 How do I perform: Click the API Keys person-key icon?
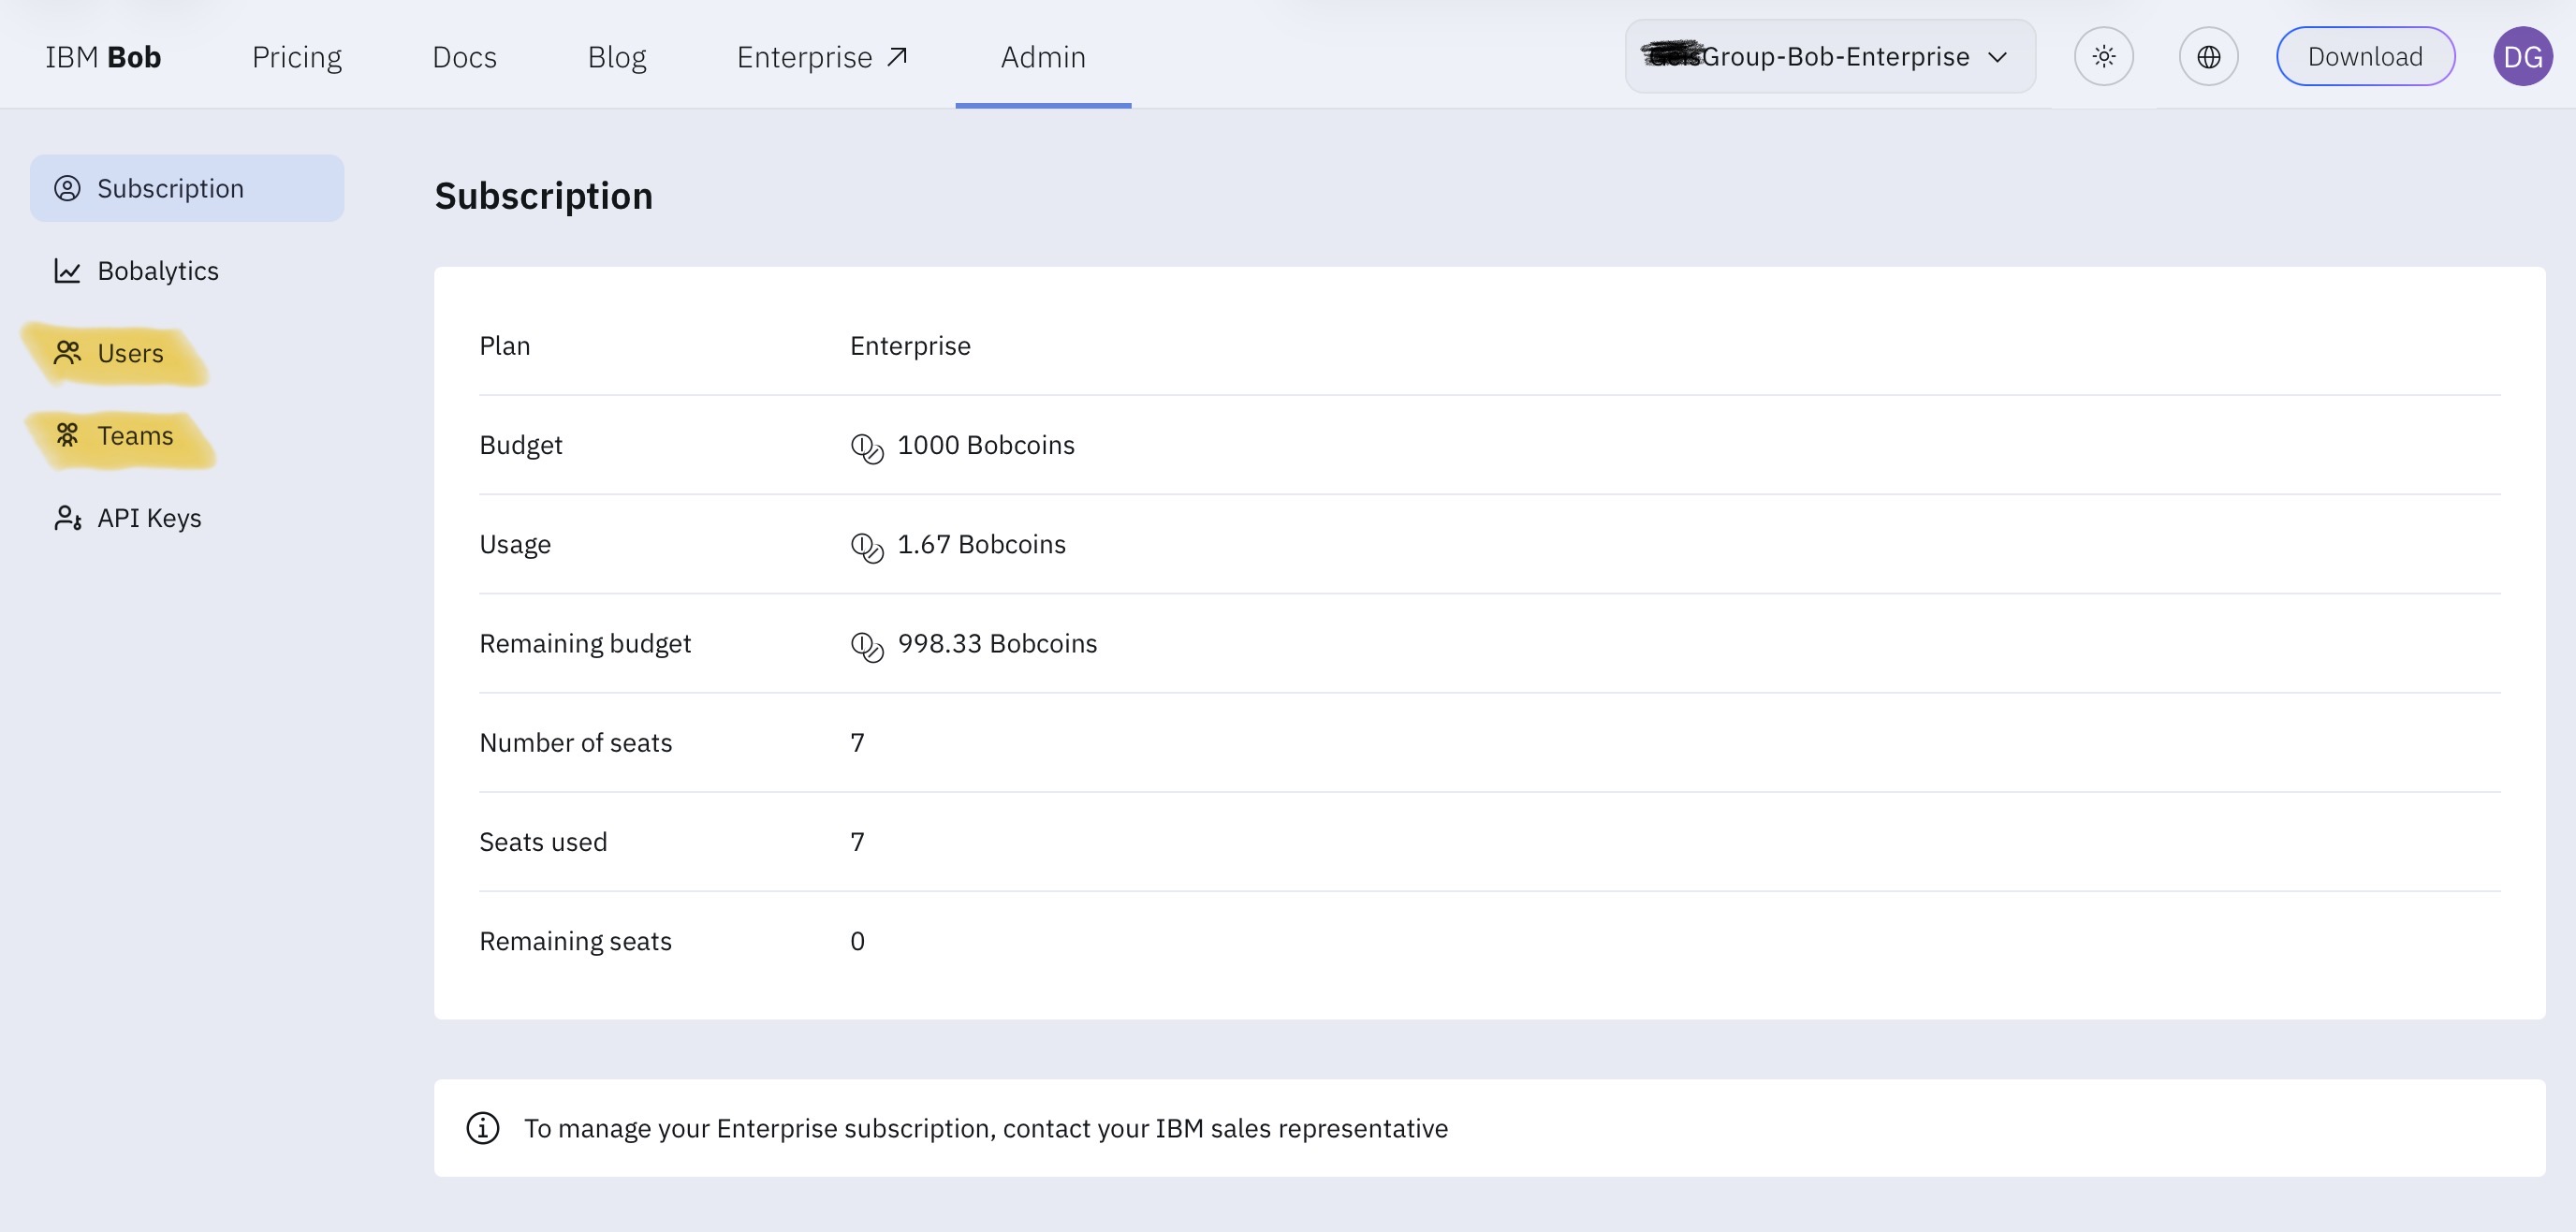[67, 518]
